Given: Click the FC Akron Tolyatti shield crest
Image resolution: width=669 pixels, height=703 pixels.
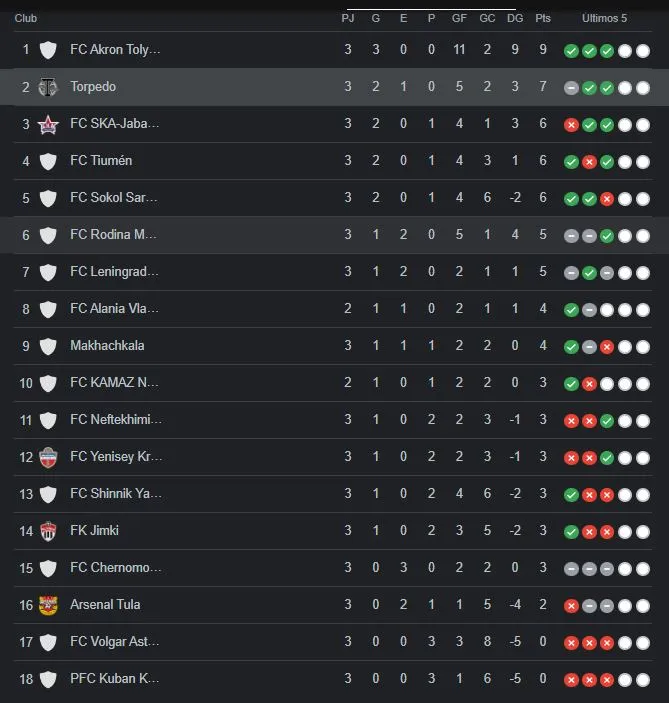Looking at the screenshot, I should click(47, 50).
